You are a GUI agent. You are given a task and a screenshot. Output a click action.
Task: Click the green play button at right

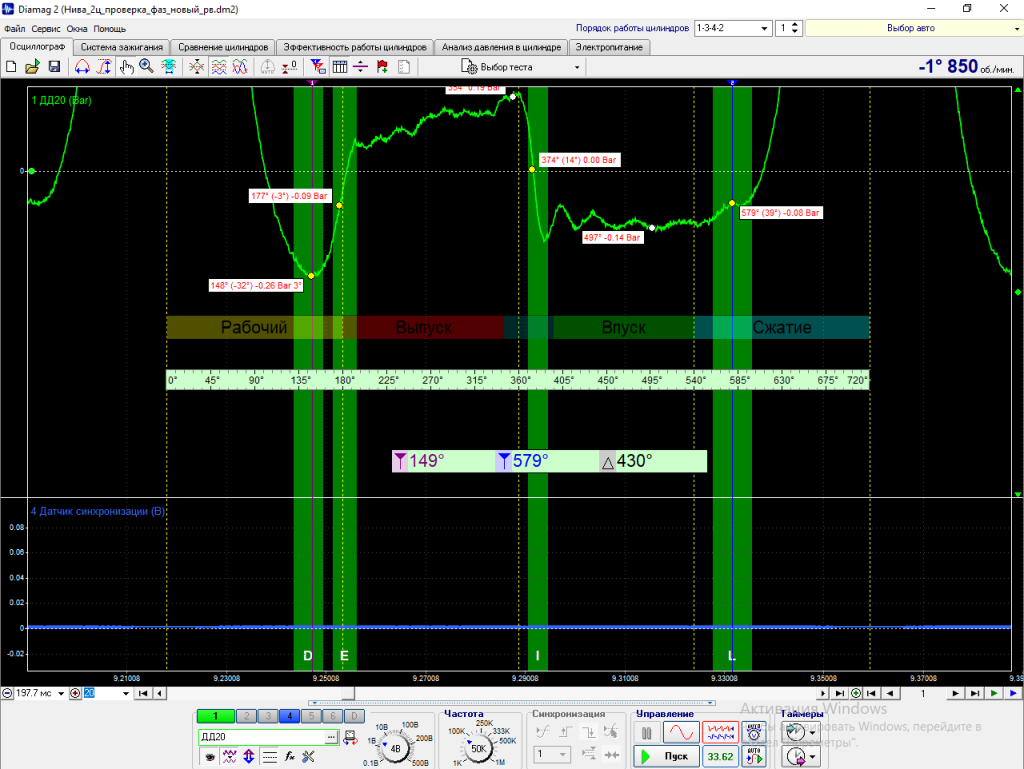coord(994,693)
